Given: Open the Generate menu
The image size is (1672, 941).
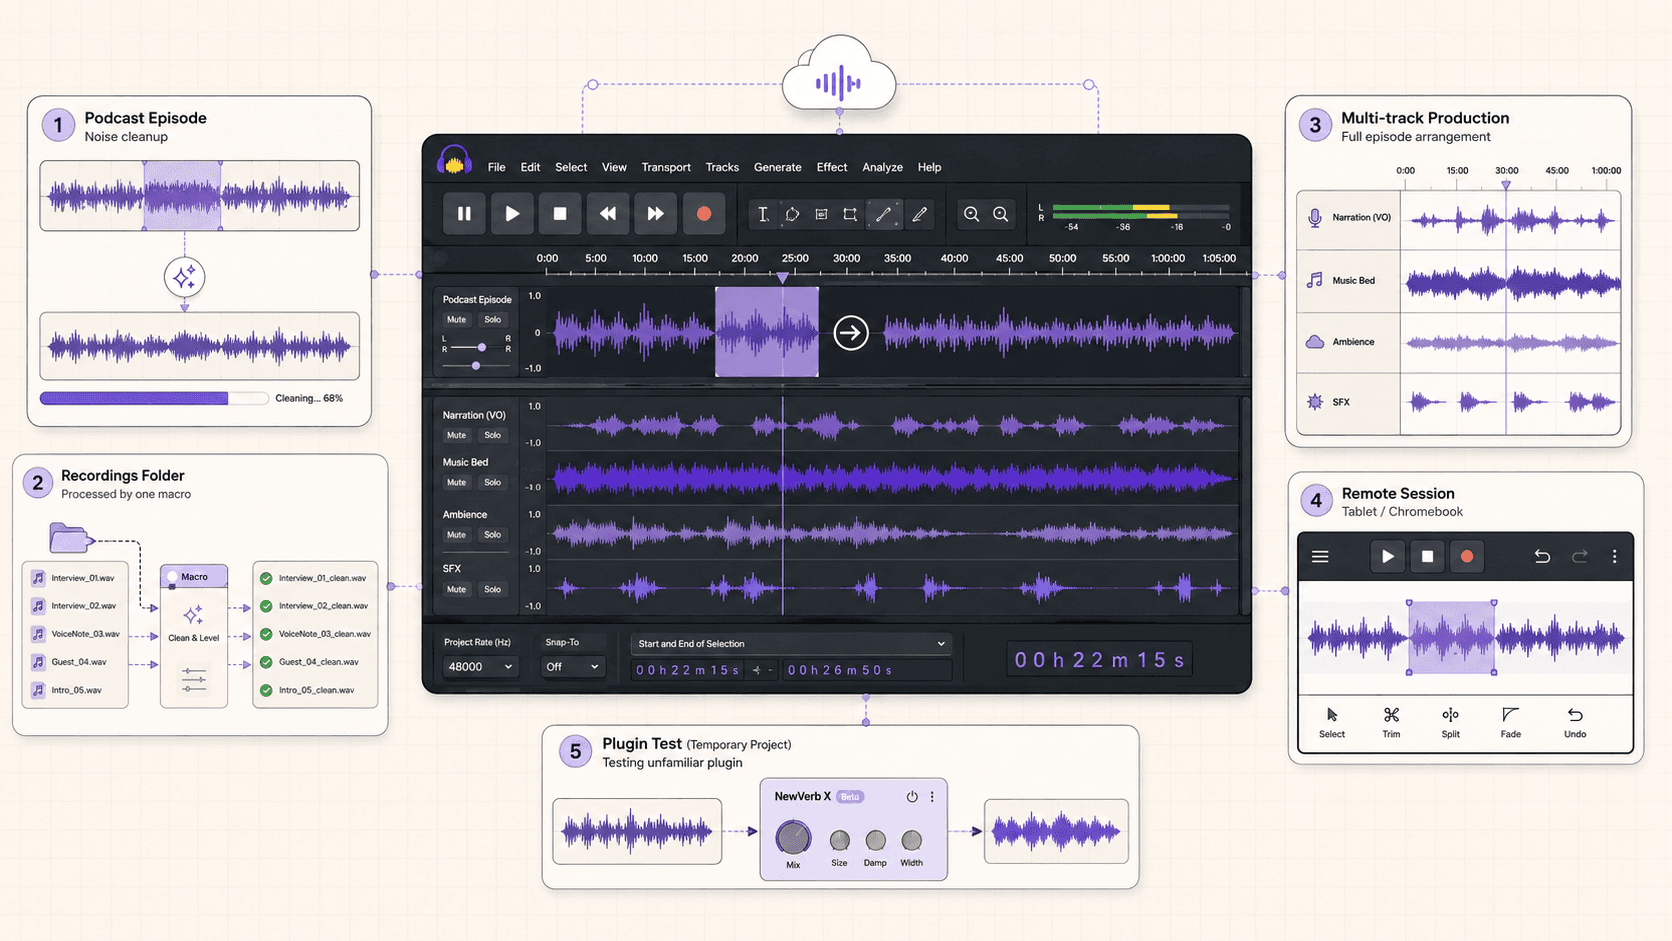Looking at the screenshot, I should pyautogui.click(x=777, y=167).
